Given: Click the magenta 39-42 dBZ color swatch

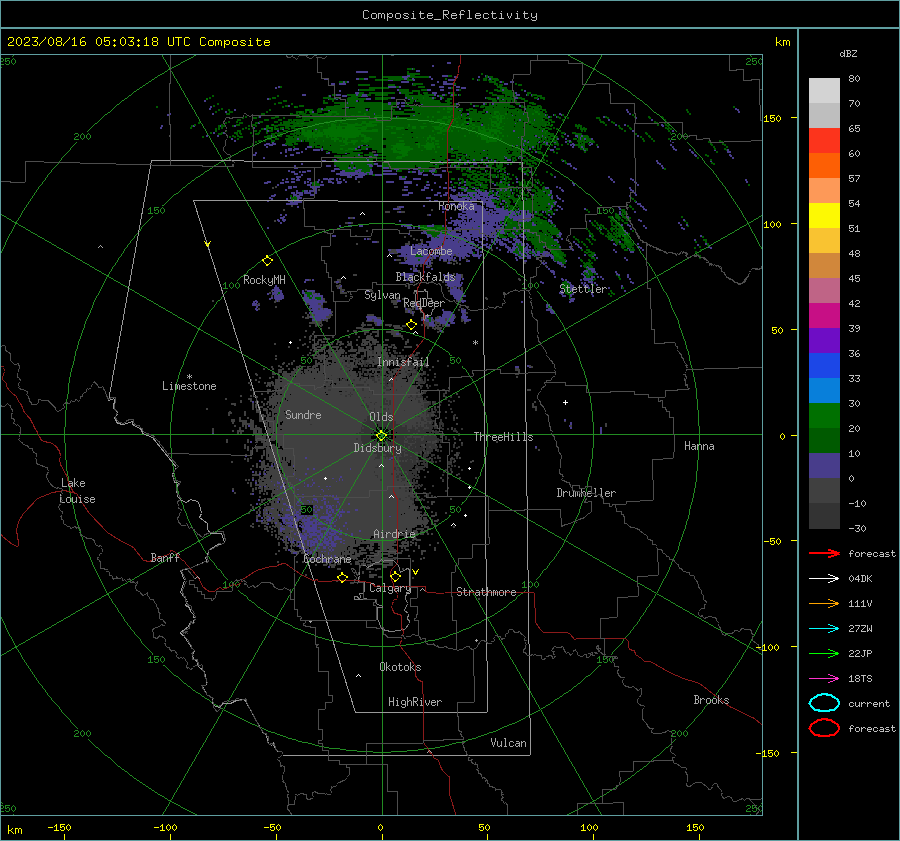Looking at the screenshot, I should 824,316.
